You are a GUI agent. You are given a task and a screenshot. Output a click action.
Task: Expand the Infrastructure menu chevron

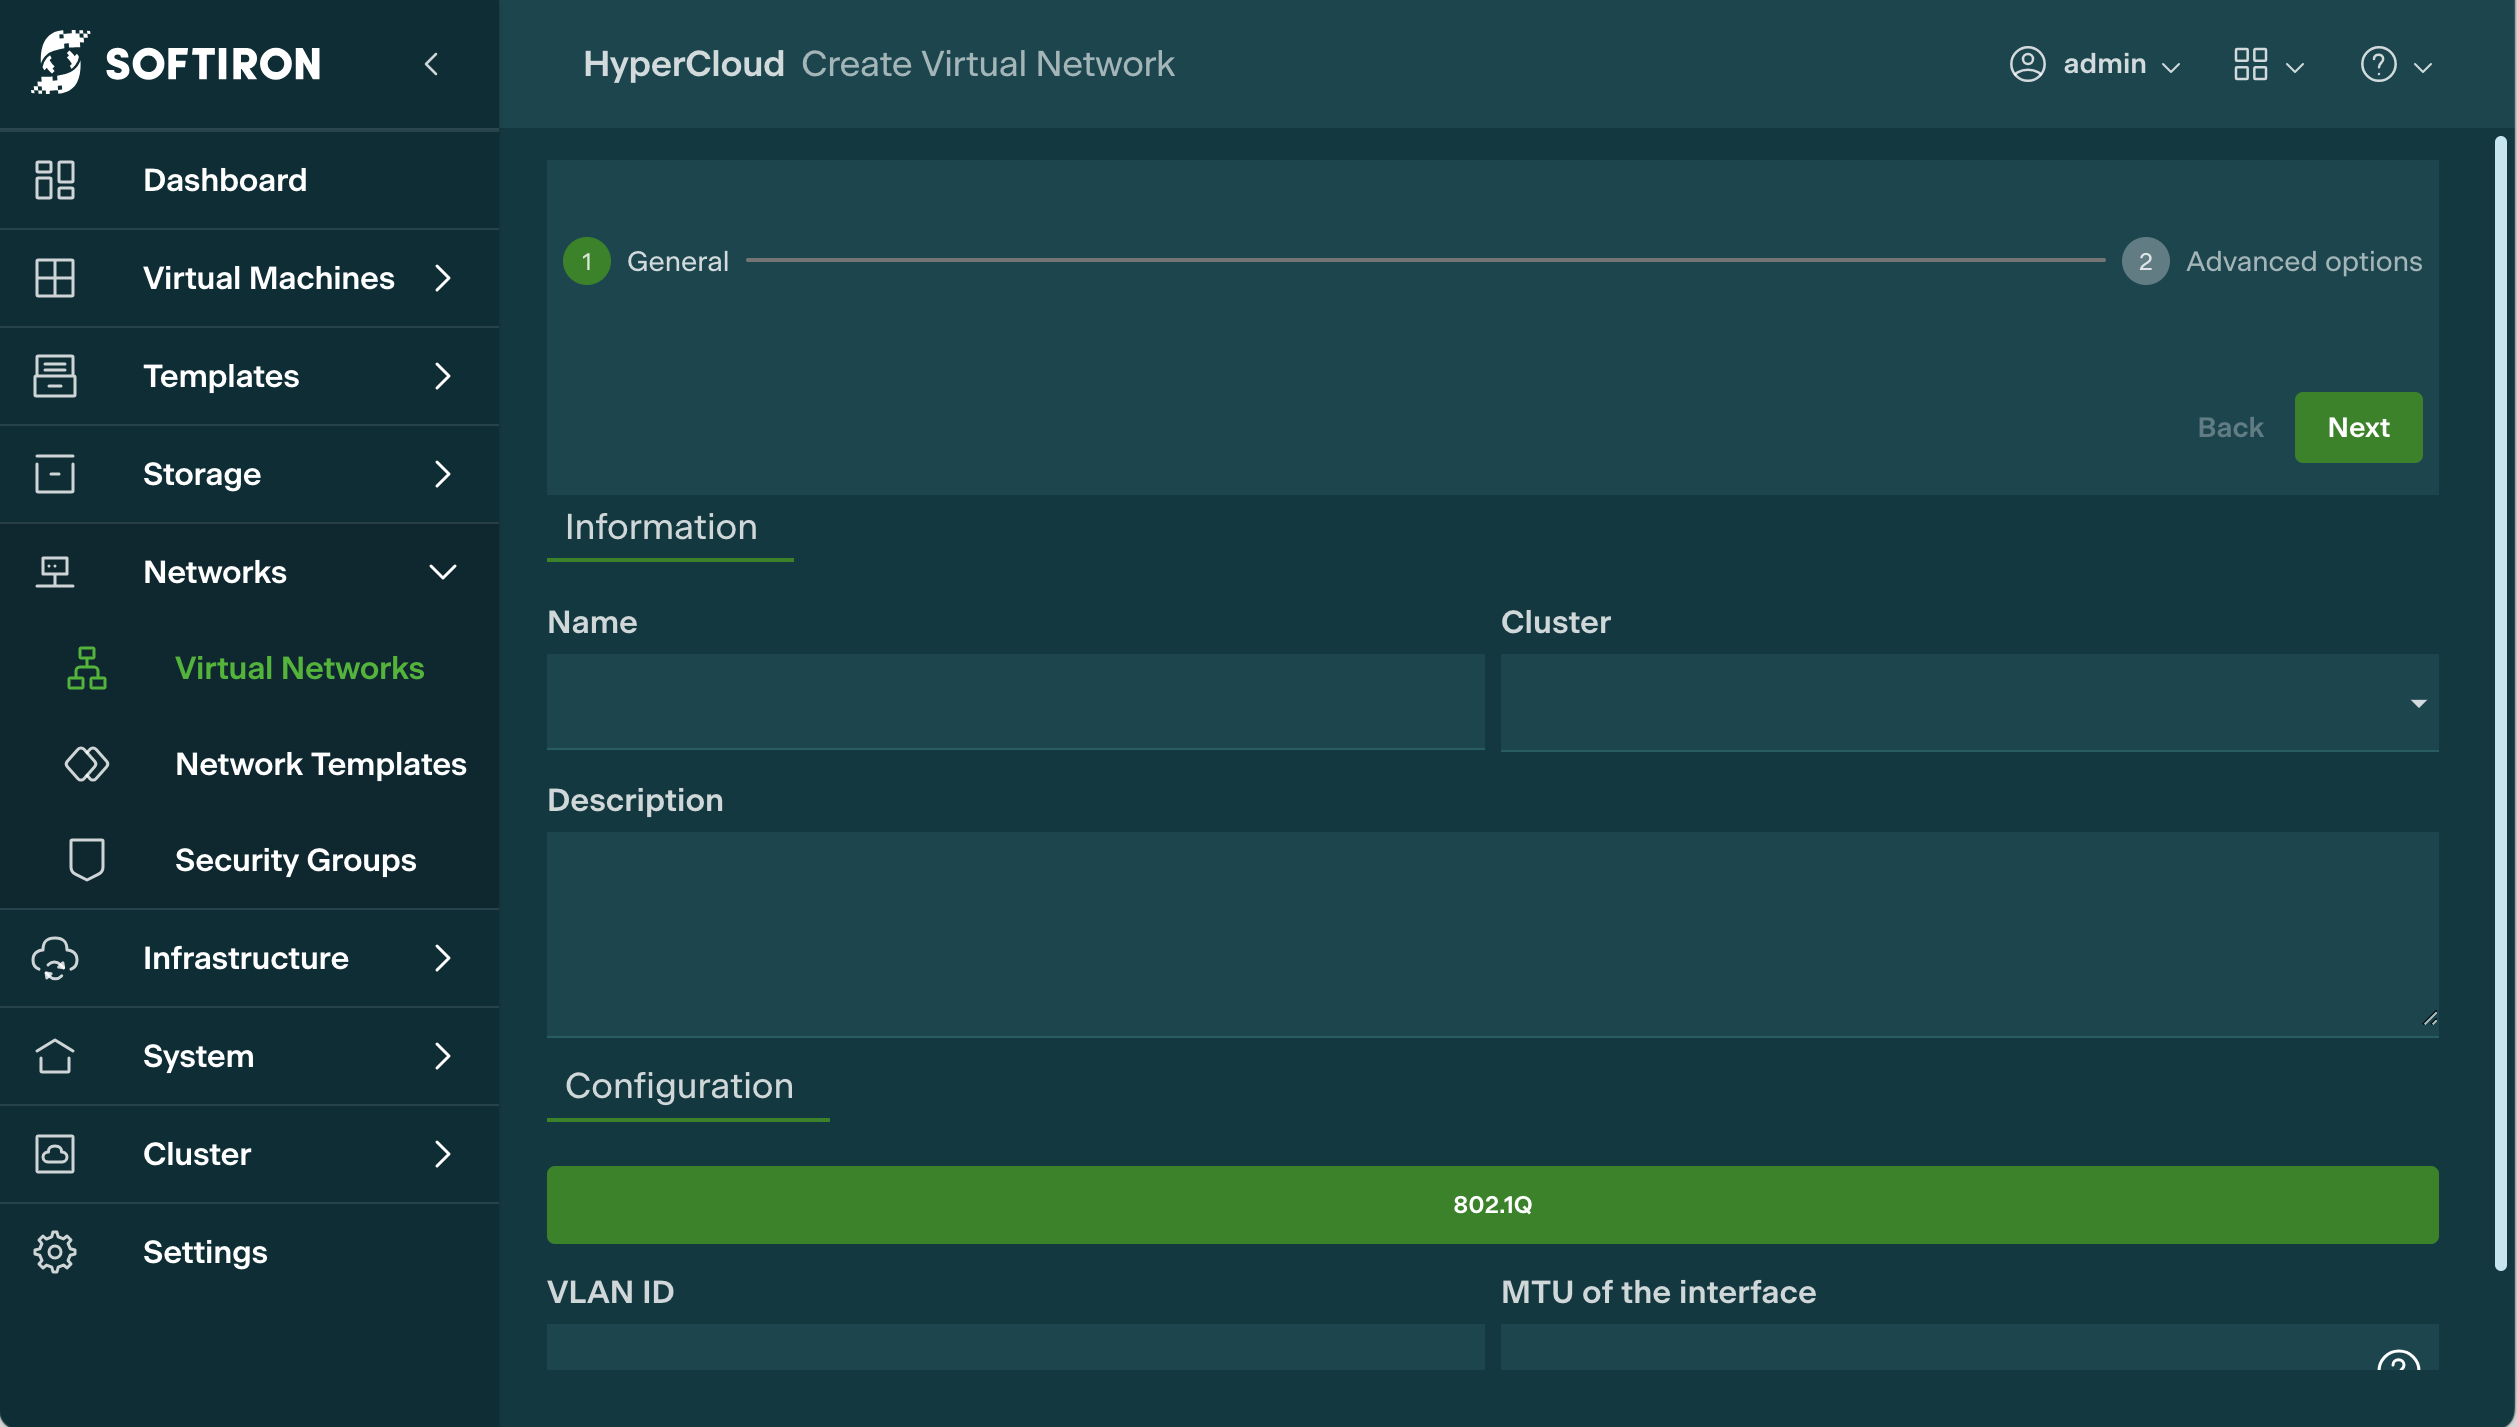[x=442, y=958]
